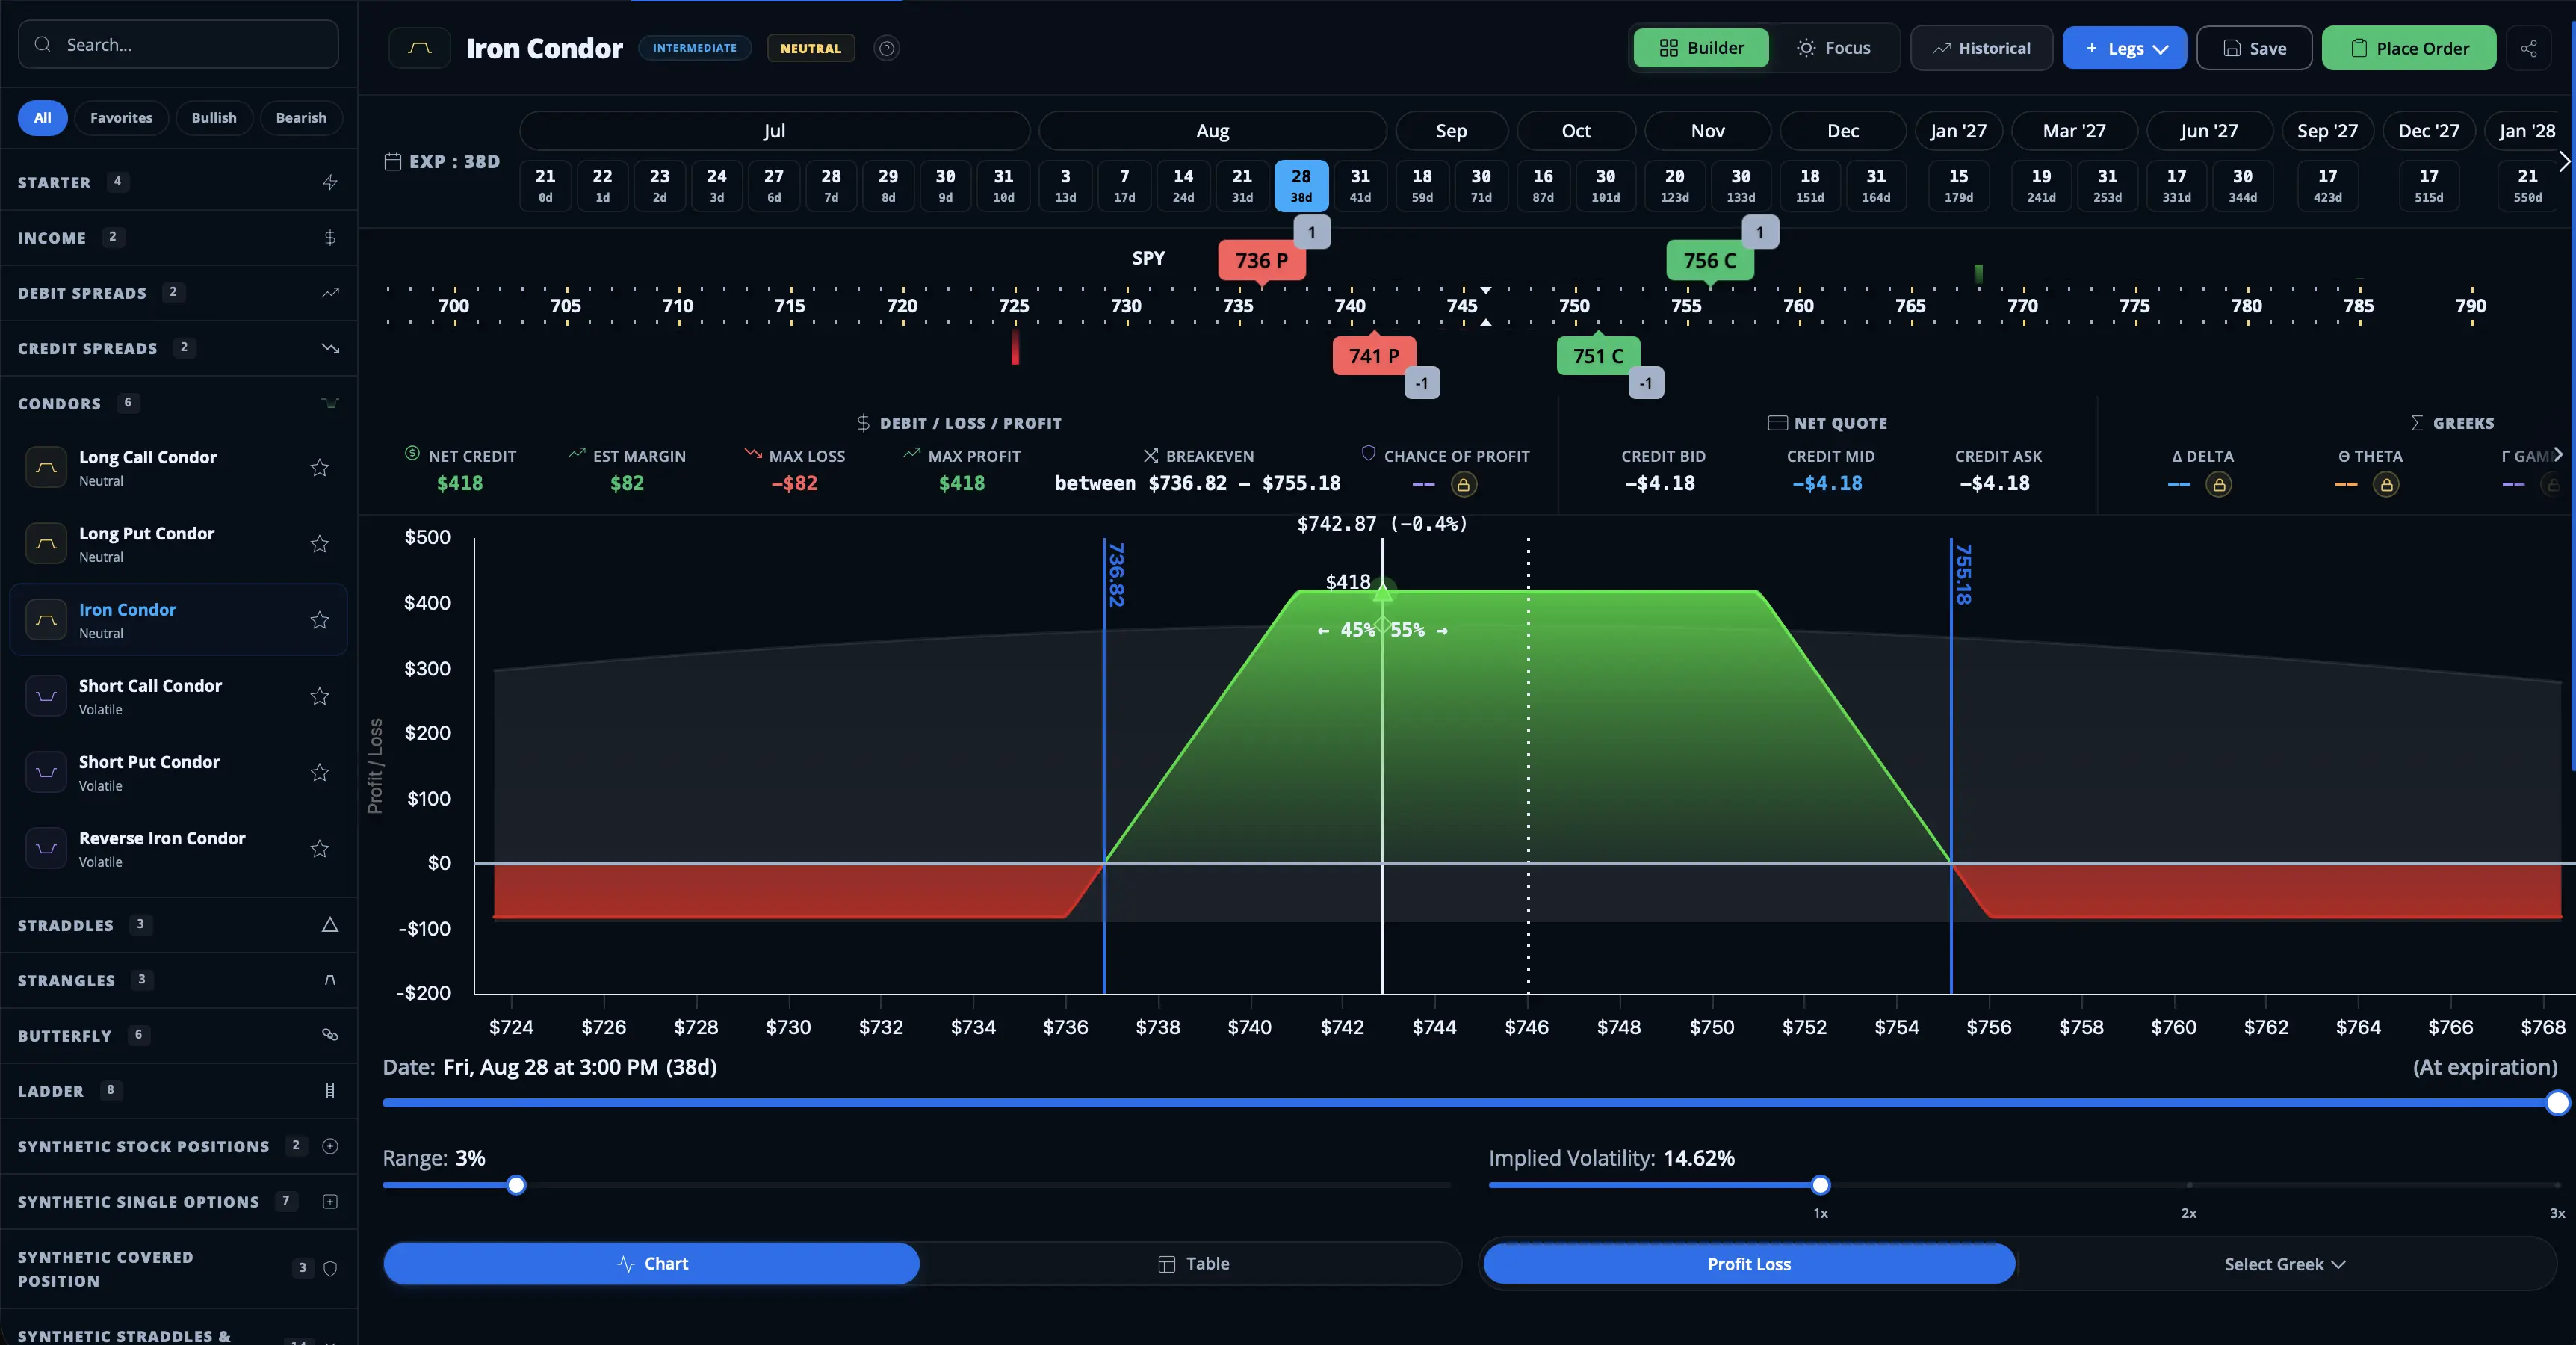Click the Search input field
The image size is (2576, 1345).
tap(178, 45)
